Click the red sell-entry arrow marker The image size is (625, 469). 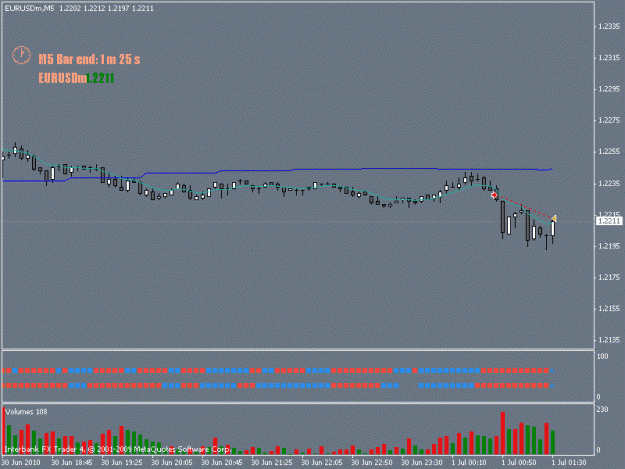(x=494, y=195)
